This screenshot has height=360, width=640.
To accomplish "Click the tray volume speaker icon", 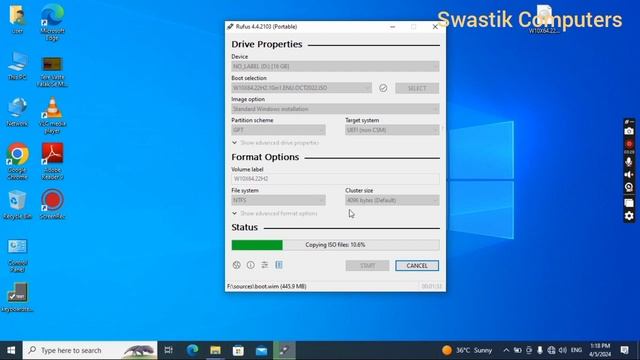I will coord(563,350).
